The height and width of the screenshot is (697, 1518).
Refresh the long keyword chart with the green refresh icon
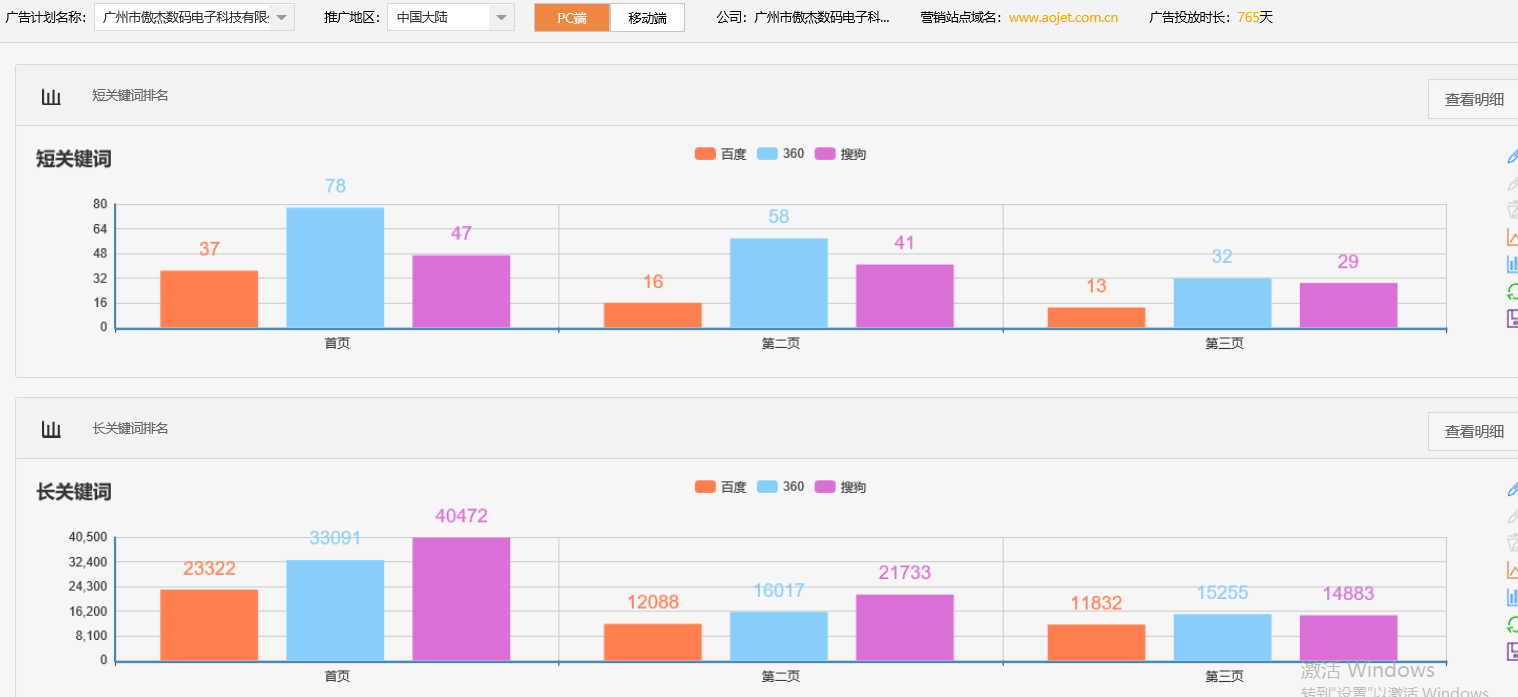pyautogui.click(x=1512, y=623)
